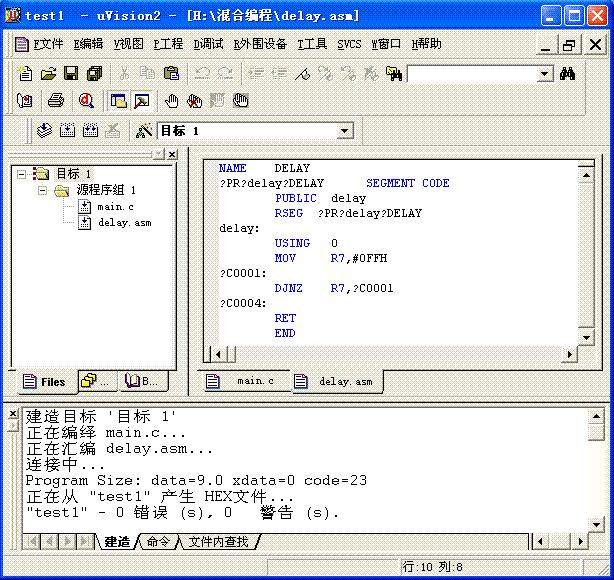Click editor horizontal scrollbar left arrow
This screenshot has height=580, width=614.
point(218,354)
